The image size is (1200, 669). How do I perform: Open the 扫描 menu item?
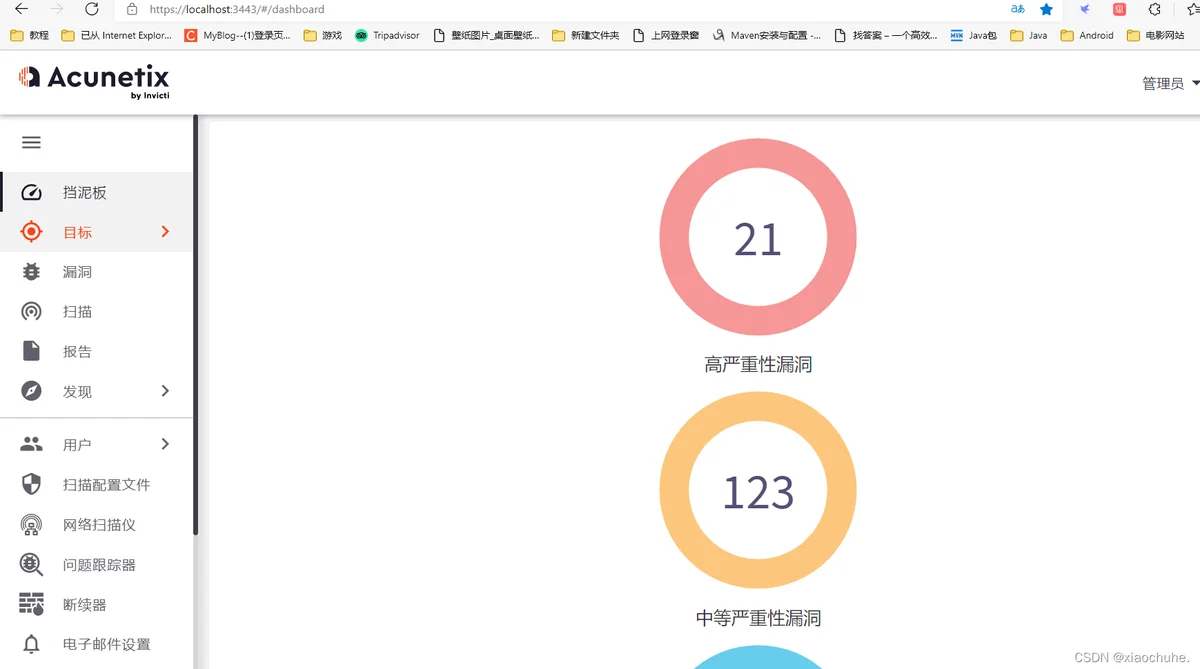pyautogui.click(x=97, y=312)
